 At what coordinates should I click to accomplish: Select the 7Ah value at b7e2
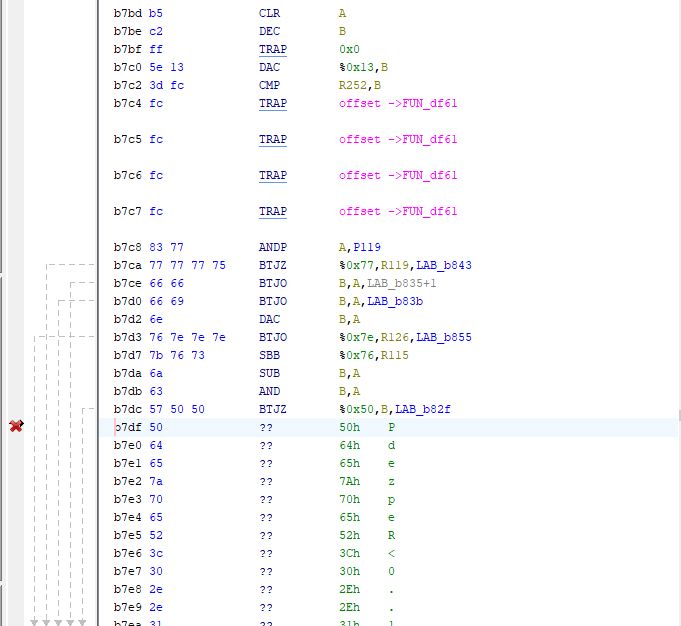(349, 481)
